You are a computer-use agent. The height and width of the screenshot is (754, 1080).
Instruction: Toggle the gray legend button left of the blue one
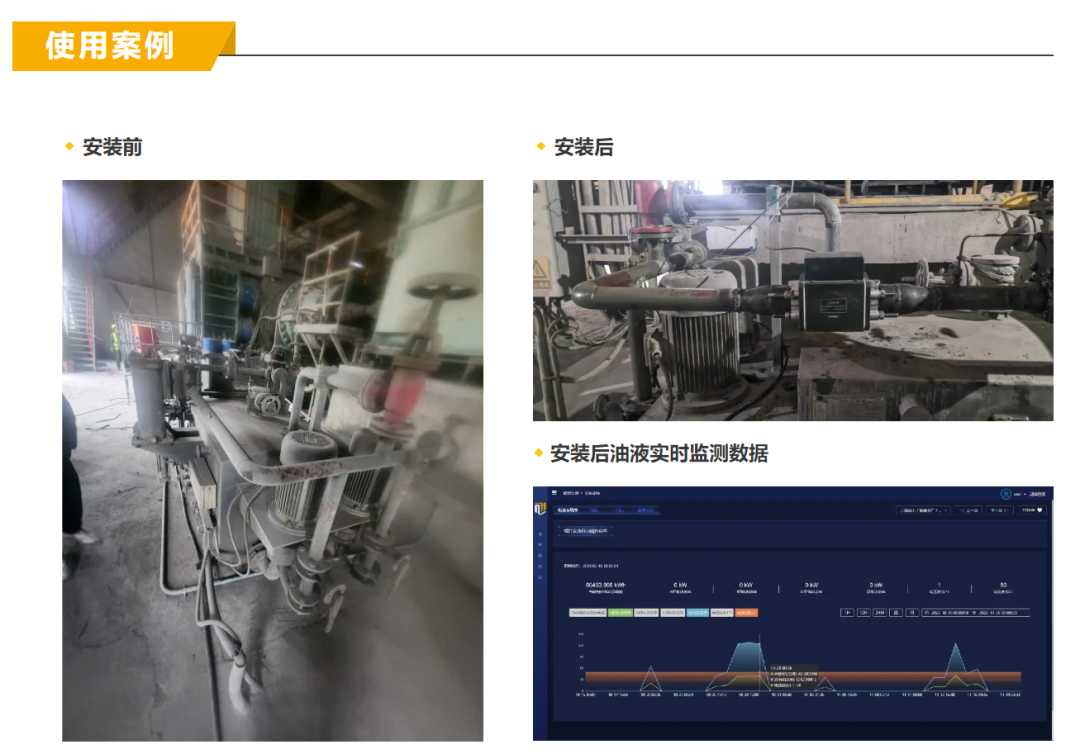672,613
